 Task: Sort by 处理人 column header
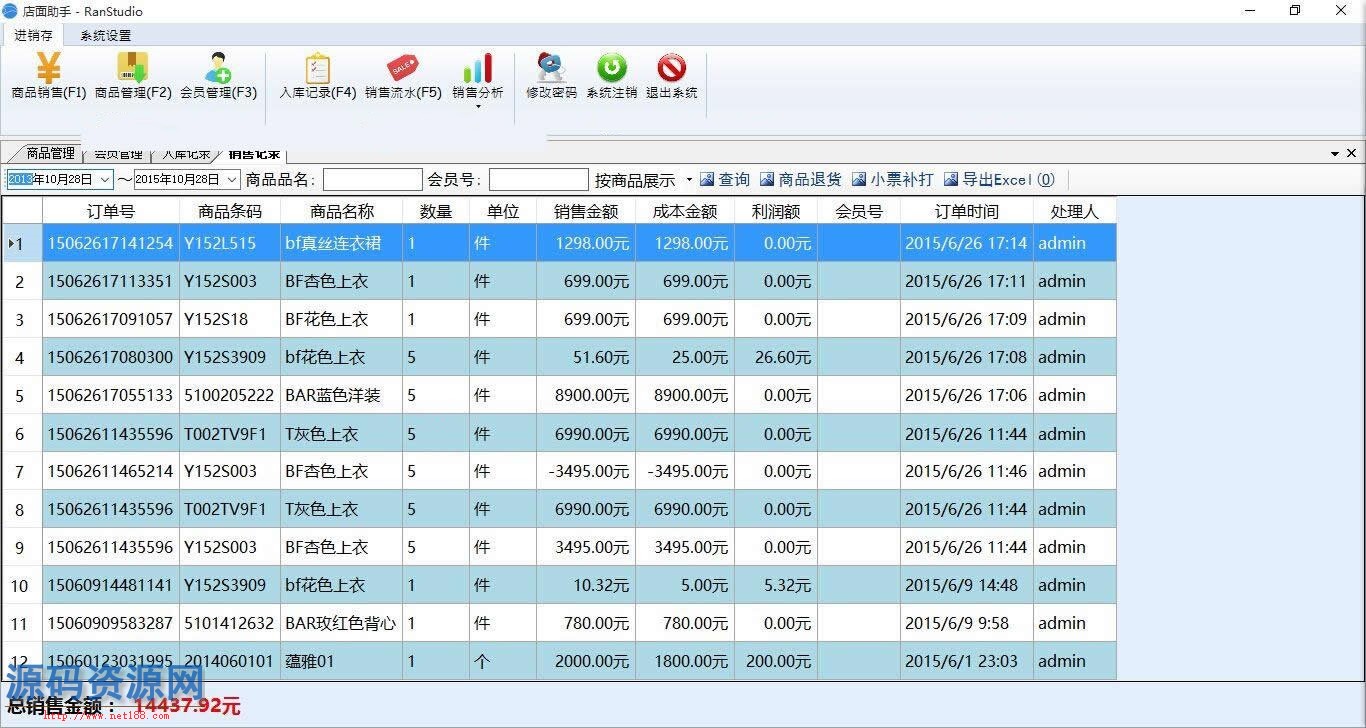click(1075, 211)
